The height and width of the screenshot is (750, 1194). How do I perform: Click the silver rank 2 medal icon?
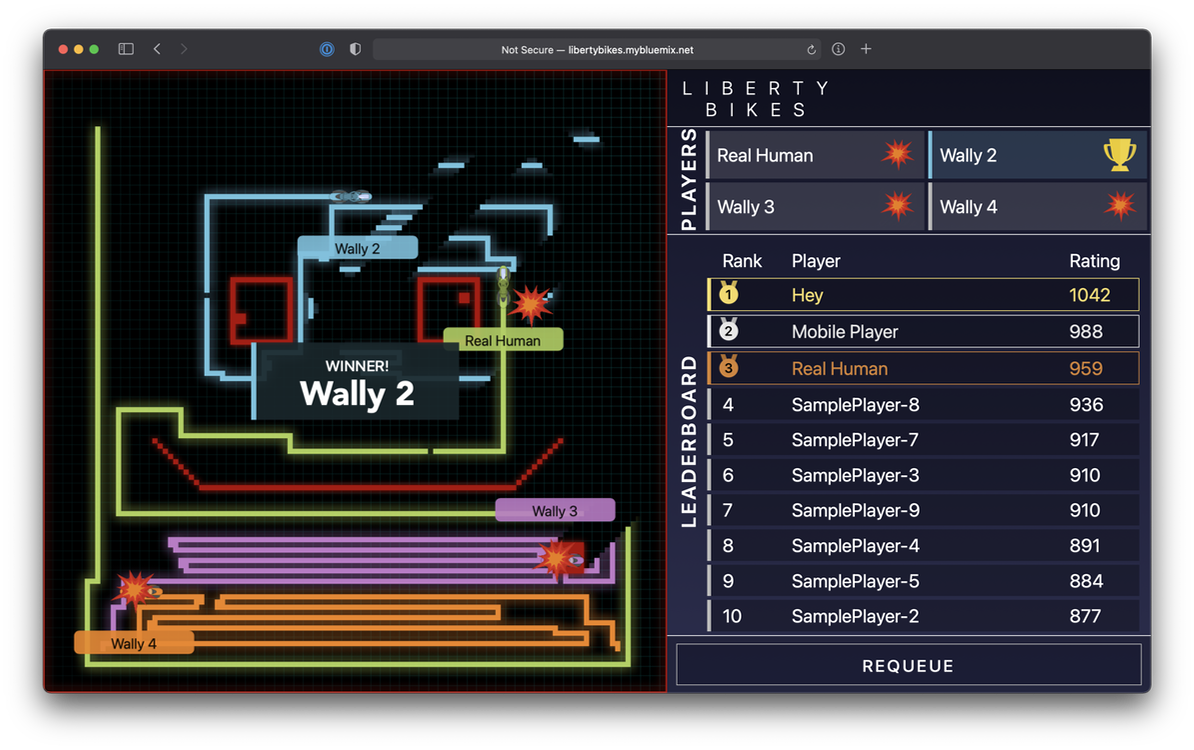point(728,331)
